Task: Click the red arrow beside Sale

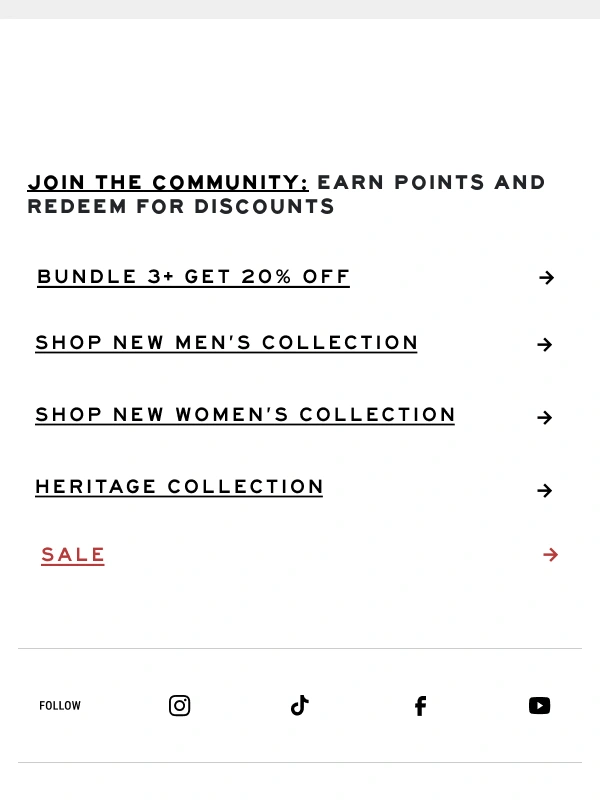Action: (551, 554)
